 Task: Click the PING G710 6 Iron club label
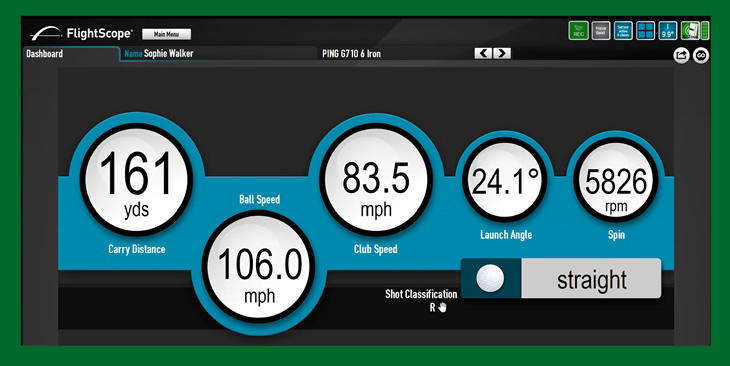351,54
